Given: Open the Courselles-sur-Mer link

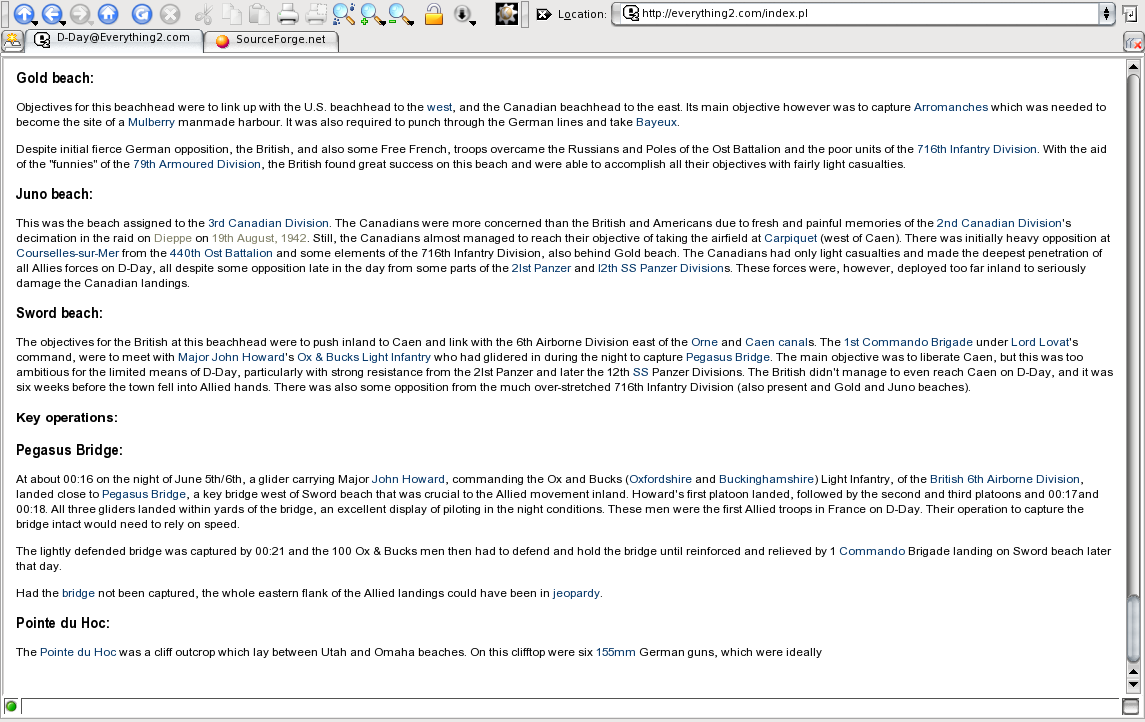Looking at the screenshot, I should pyautogui.click(x=67, y=253).
